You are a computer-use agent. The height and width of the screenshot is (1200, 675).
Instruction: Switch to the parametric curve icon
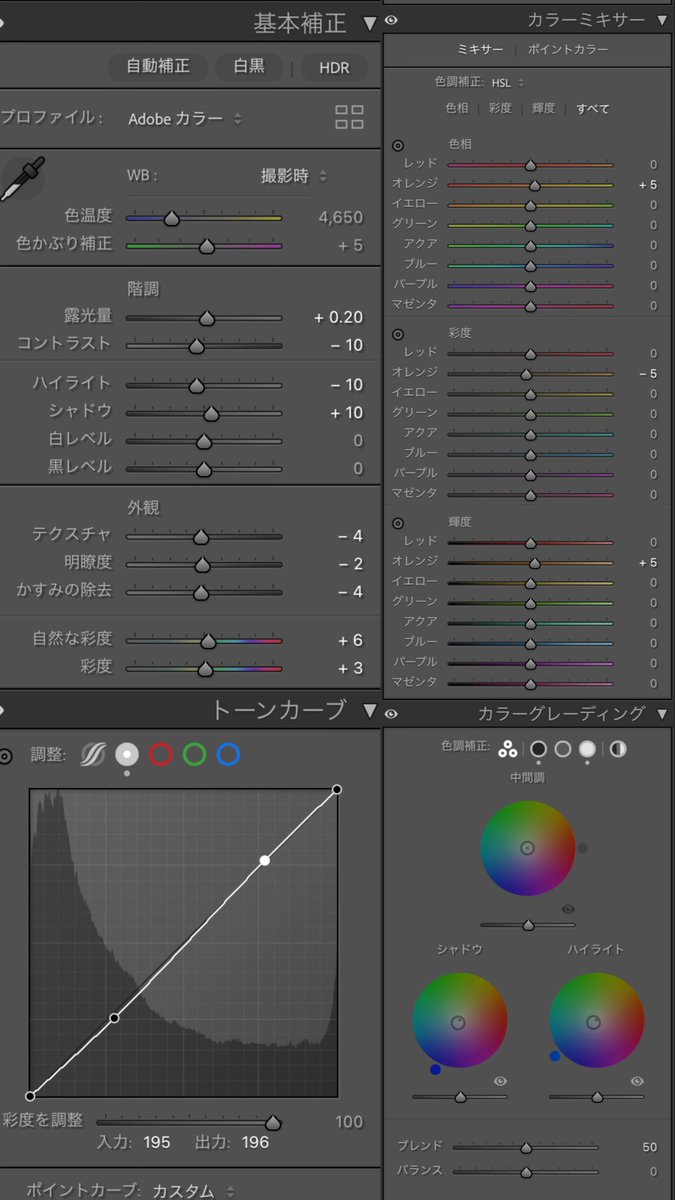(x=93, y=755)
